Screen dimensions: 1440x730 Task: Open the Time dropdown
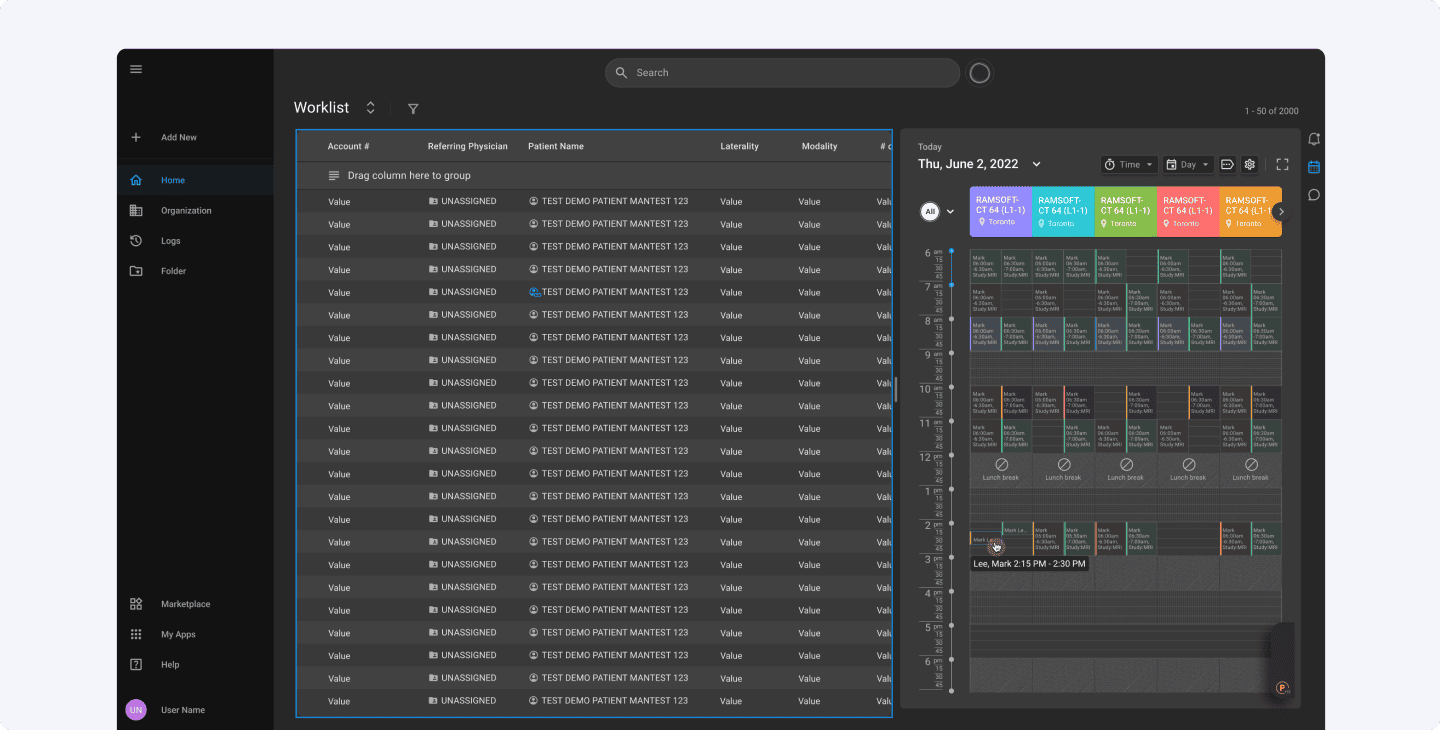[1129, 164]
